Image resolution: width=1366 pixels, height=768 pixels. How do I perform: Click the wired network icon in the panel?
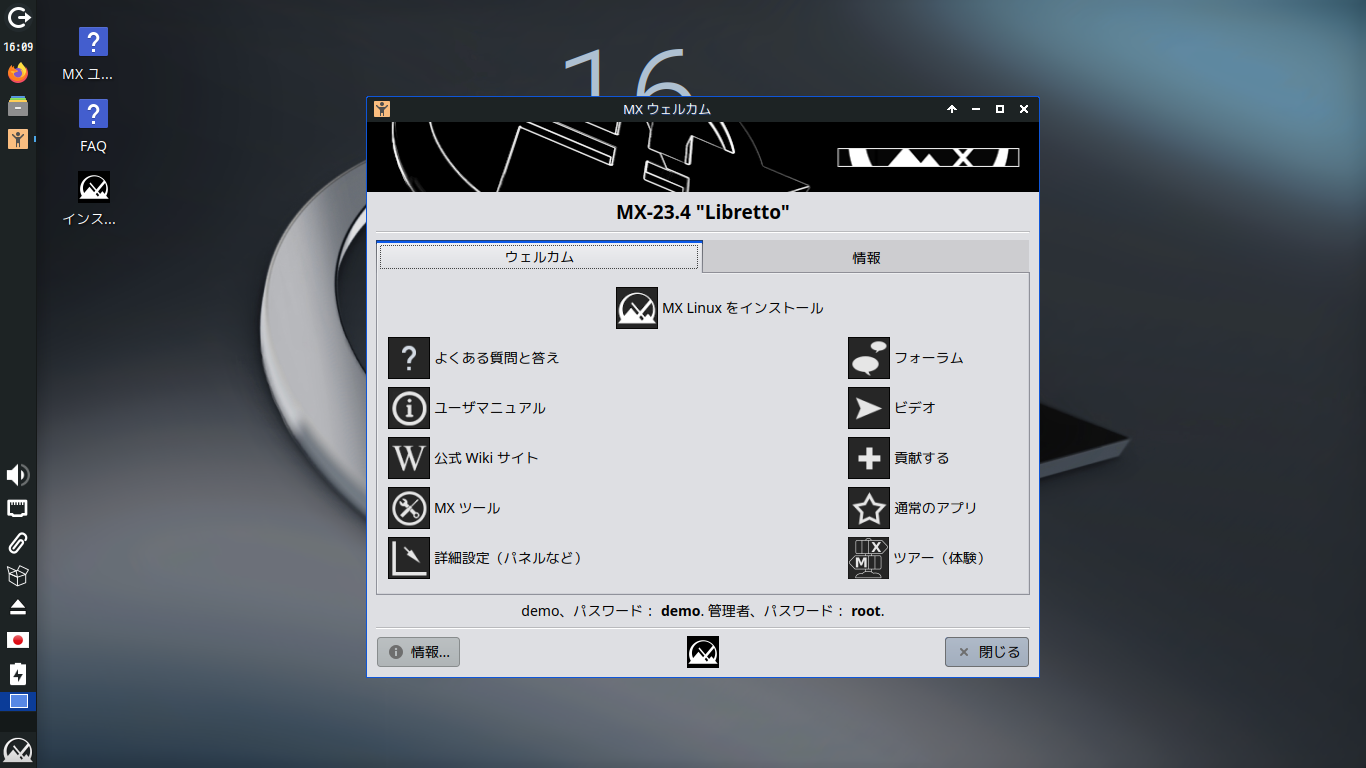(x=18, y=509)
